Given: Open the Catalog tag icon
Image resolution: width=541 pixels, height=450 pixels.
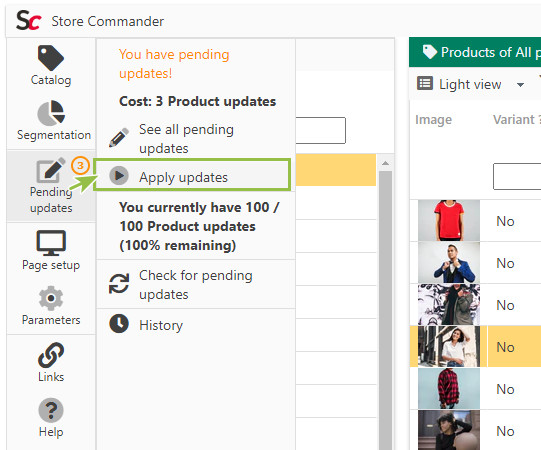Looking at the screenshot, I should [x=51, y=58].
